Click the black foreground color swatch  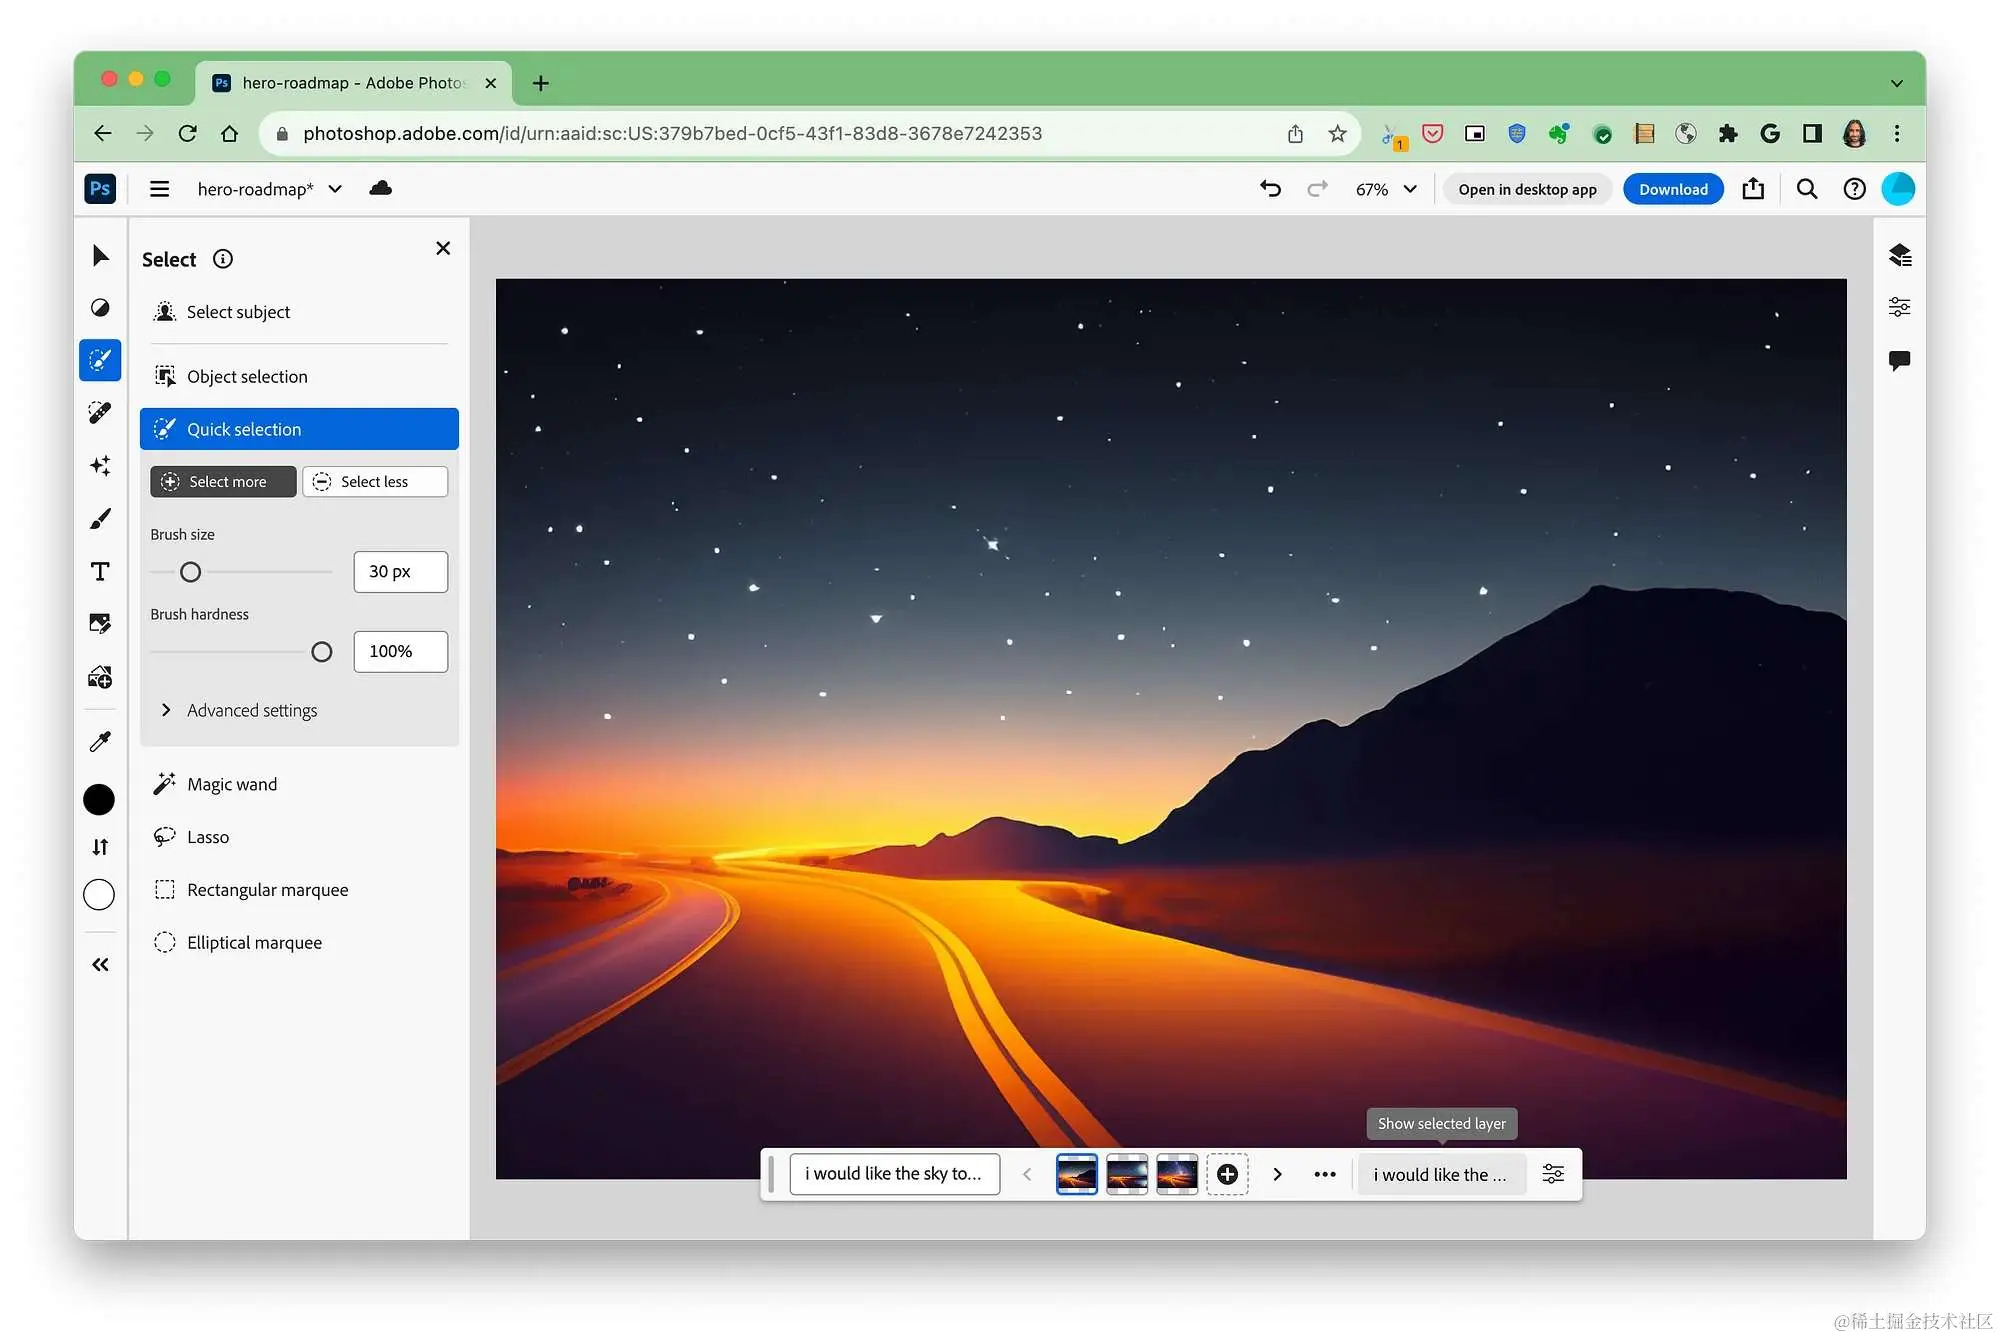[99, 799]
